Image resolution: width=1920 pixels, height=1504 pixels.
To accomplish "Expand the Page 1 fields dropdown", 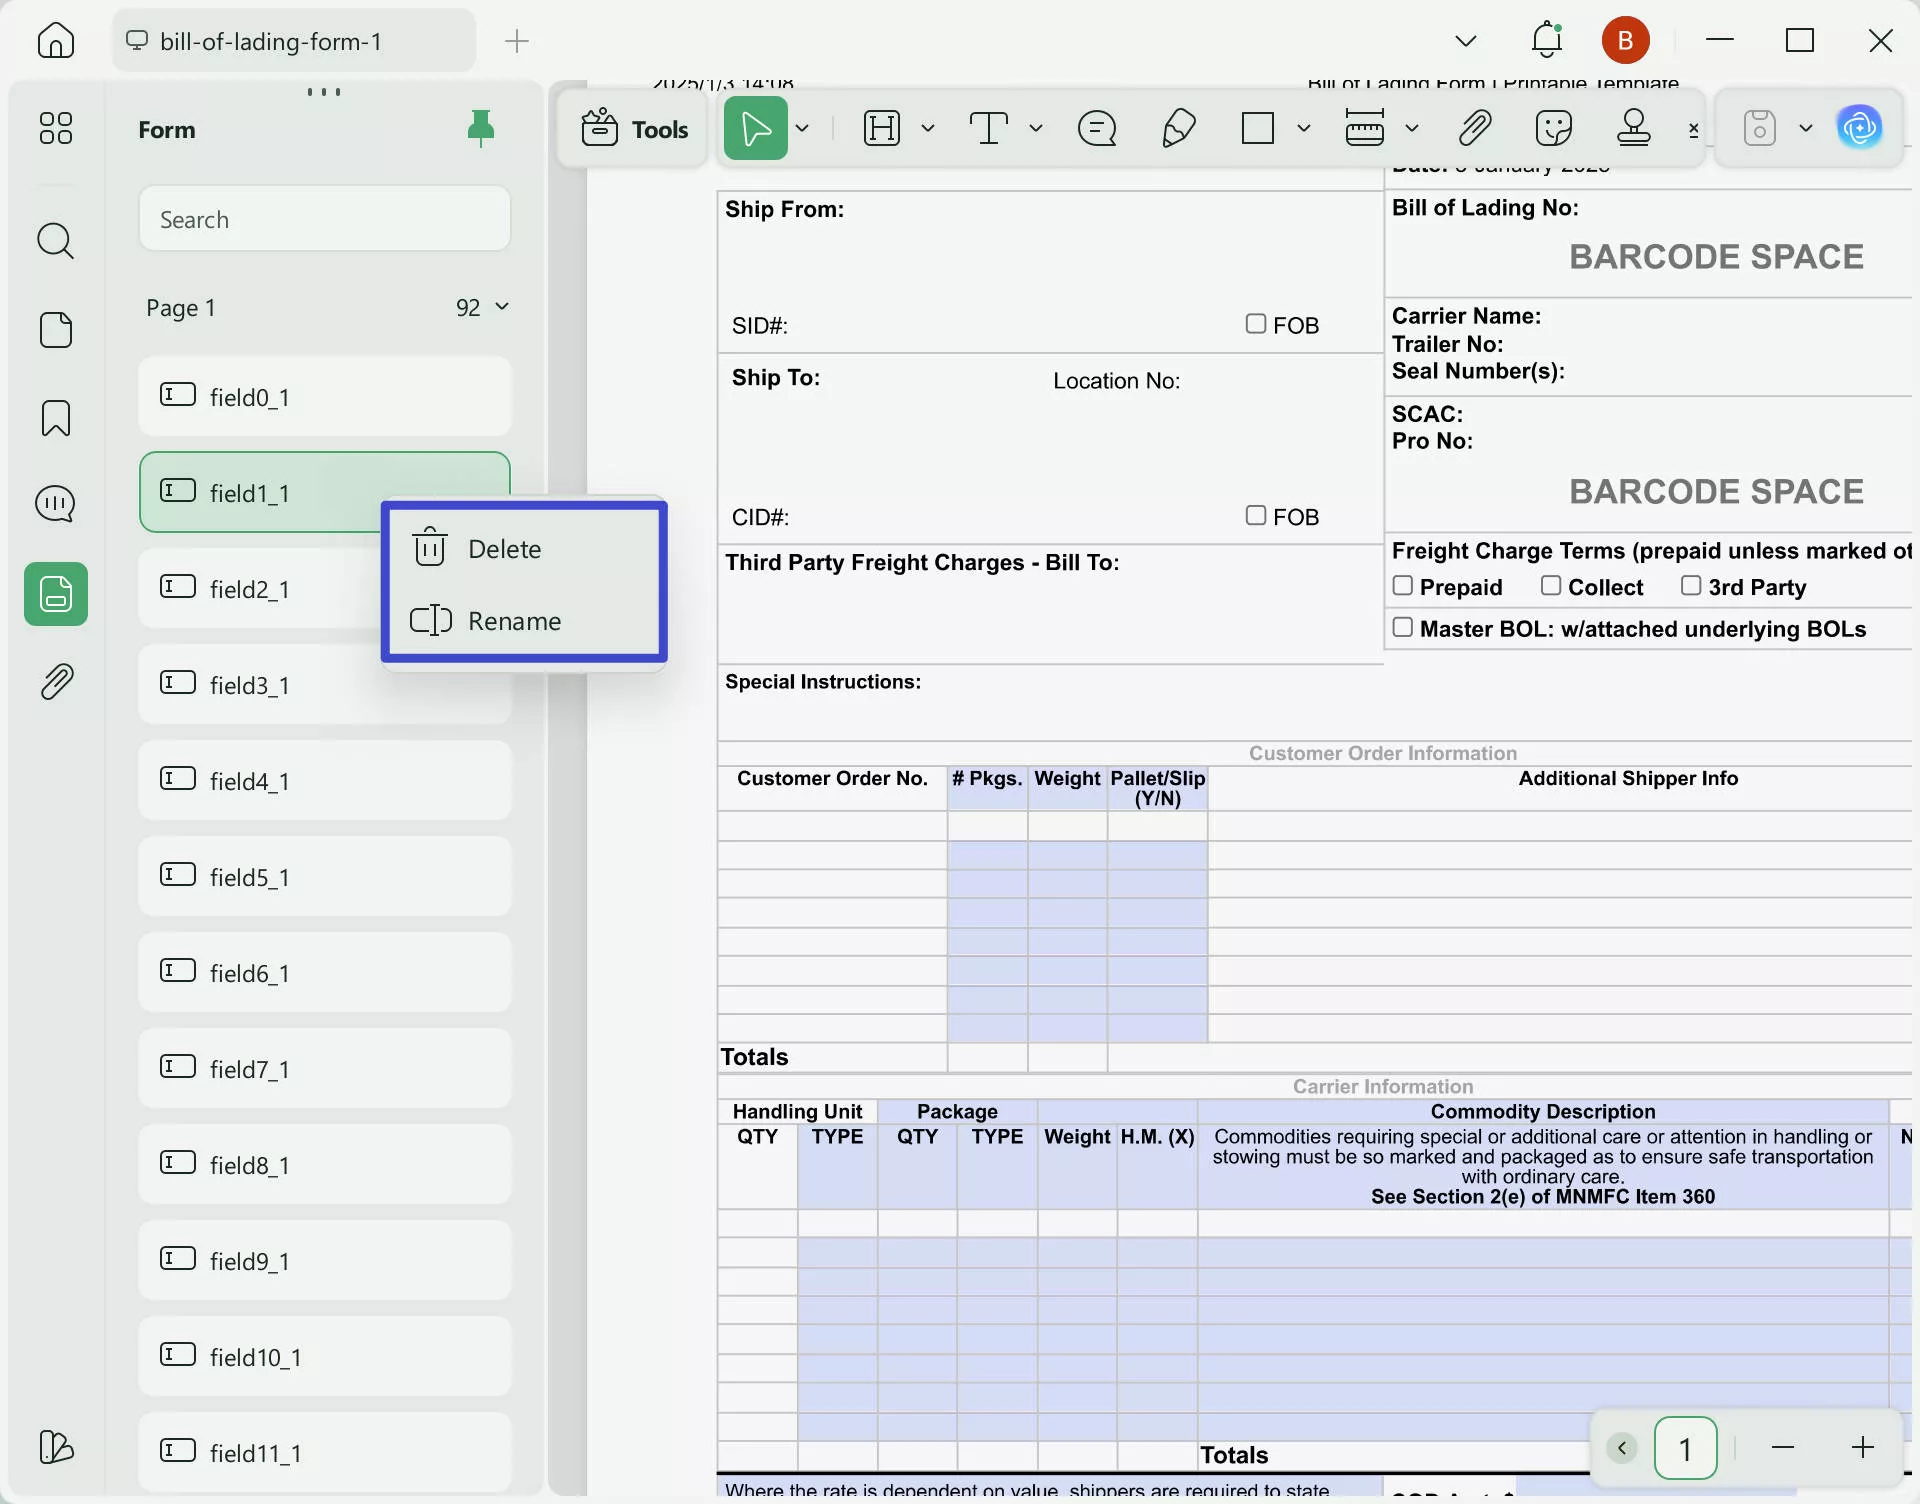I will (502, 307).
